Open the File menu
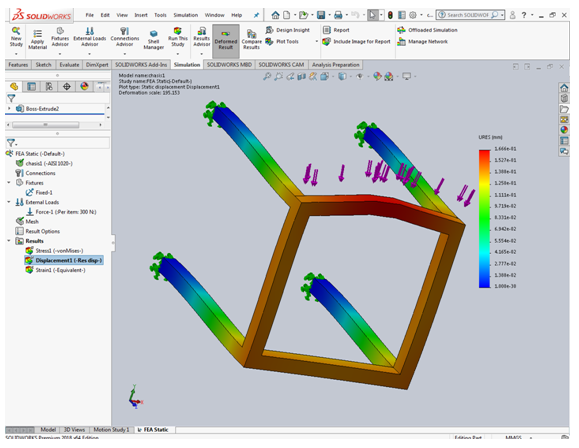Image resolution: width=579 pixels, height=448 pixels. [89, 15]
